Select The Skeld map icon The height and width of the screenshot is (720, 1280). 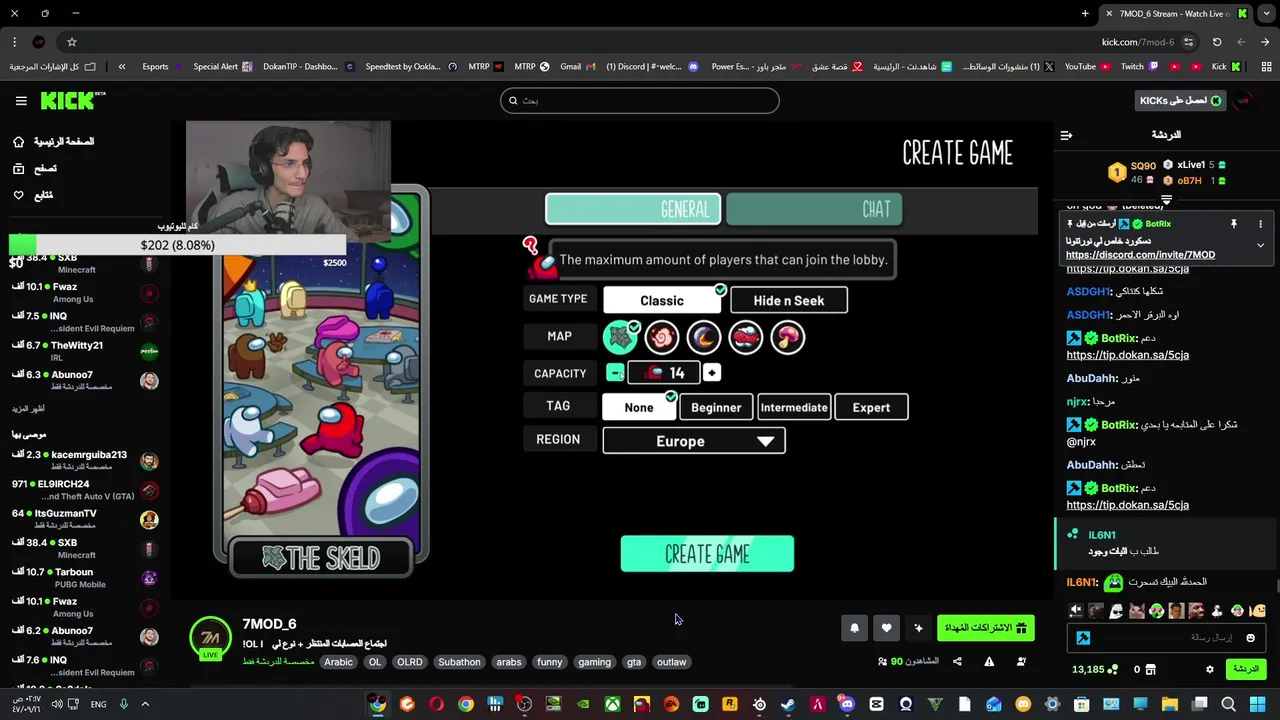click(x=620, y=338)
